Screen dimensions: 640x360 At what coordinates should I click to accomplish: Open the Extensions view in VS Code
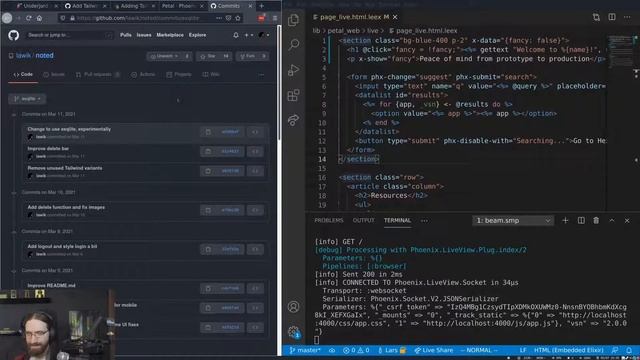(293, 95)
